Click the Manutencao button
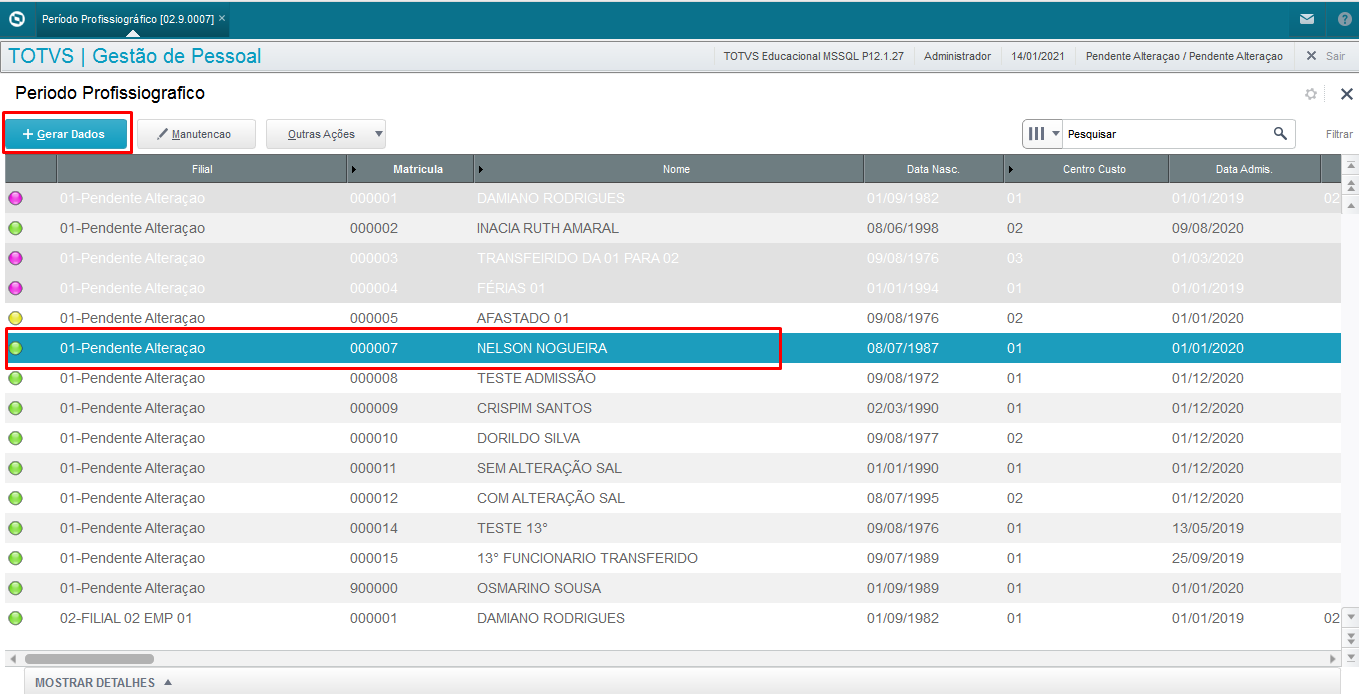1359x694 pixels. tap(196, 134)
